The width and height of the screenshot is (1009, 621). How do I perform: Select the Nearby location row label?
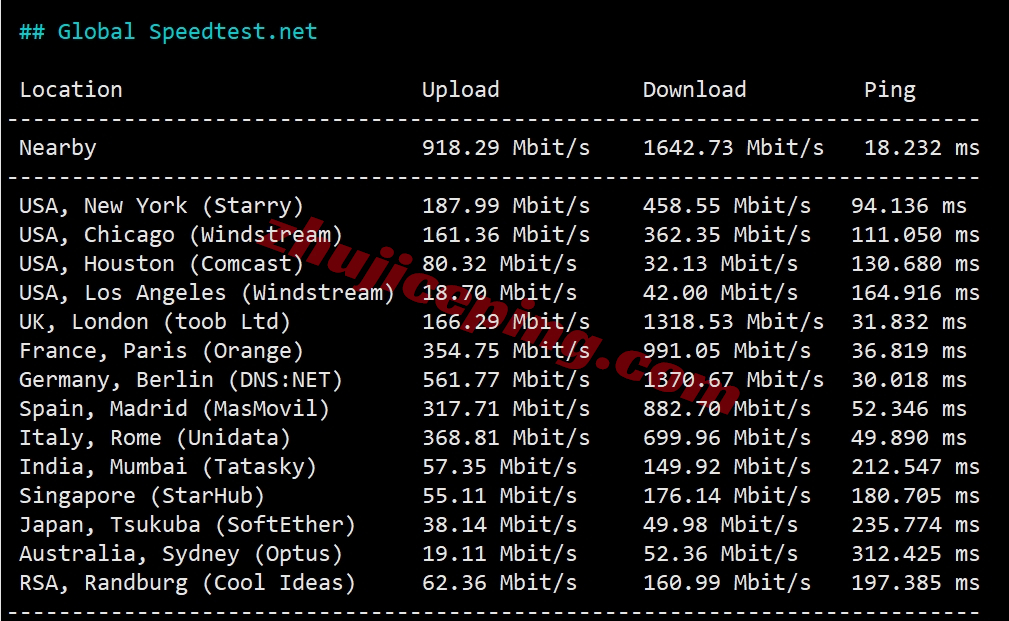tap(58, 148)
